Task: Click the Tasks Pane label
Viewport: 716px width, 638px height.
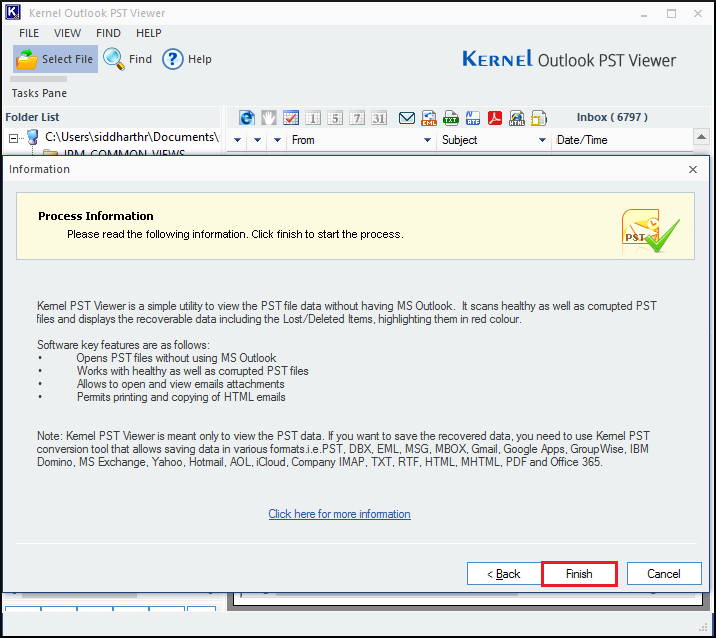Action: pyautogui.click(x=39, y=93)
